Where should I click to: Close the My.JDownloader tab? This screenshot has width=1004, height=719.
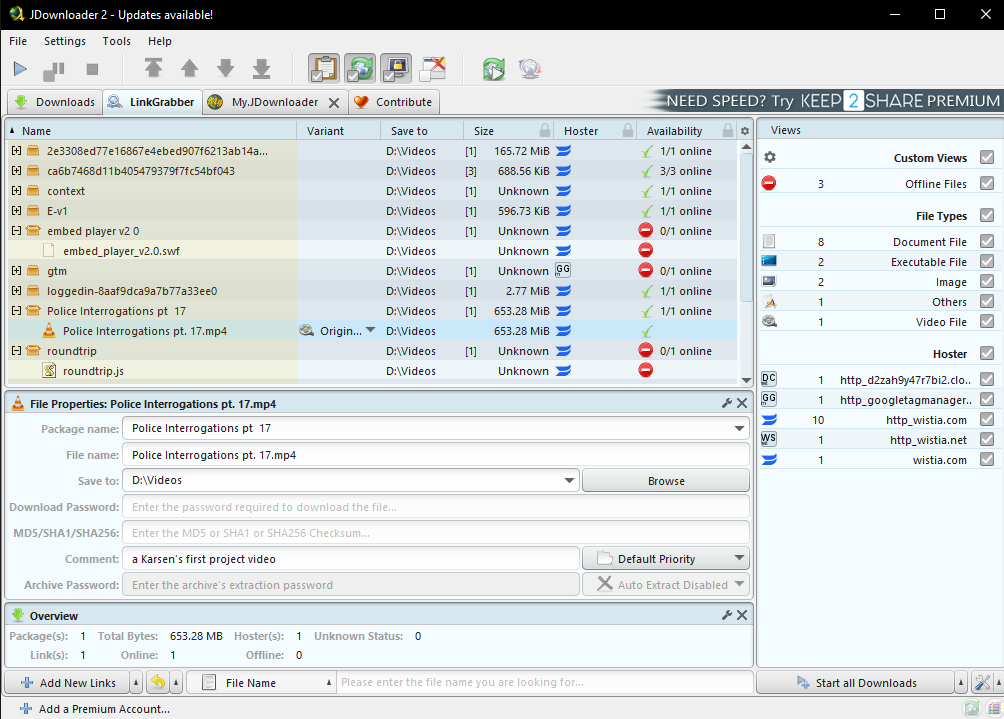334,102
